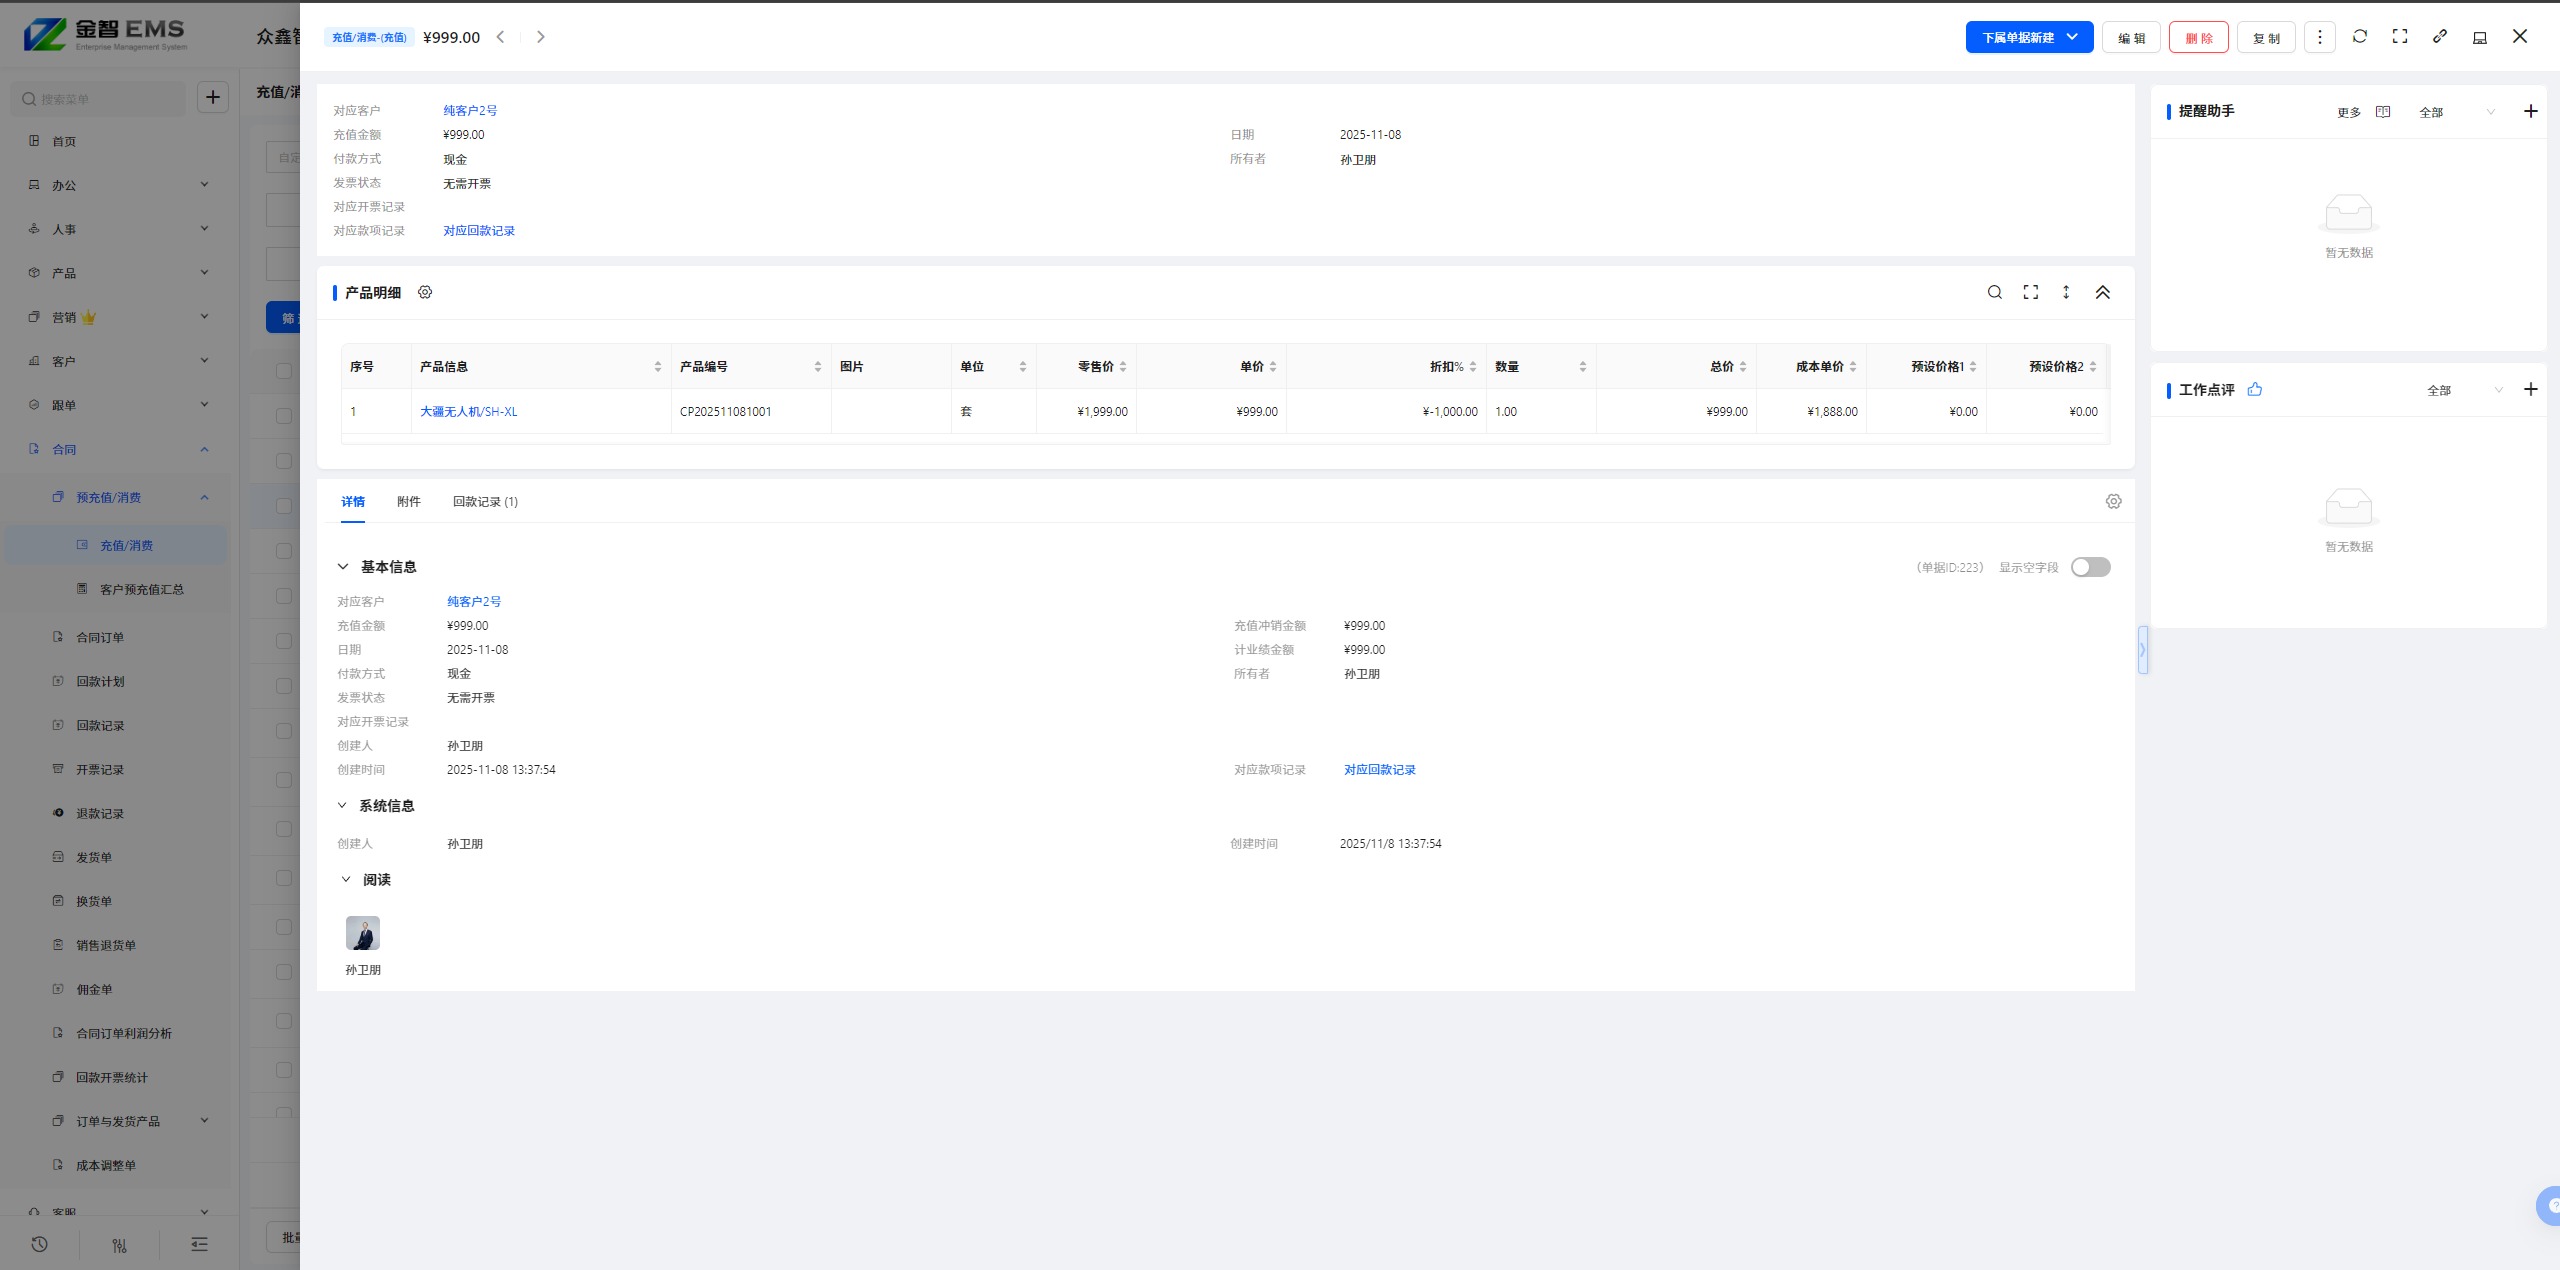Click the search icon in 产品明细

(1994, 292)
